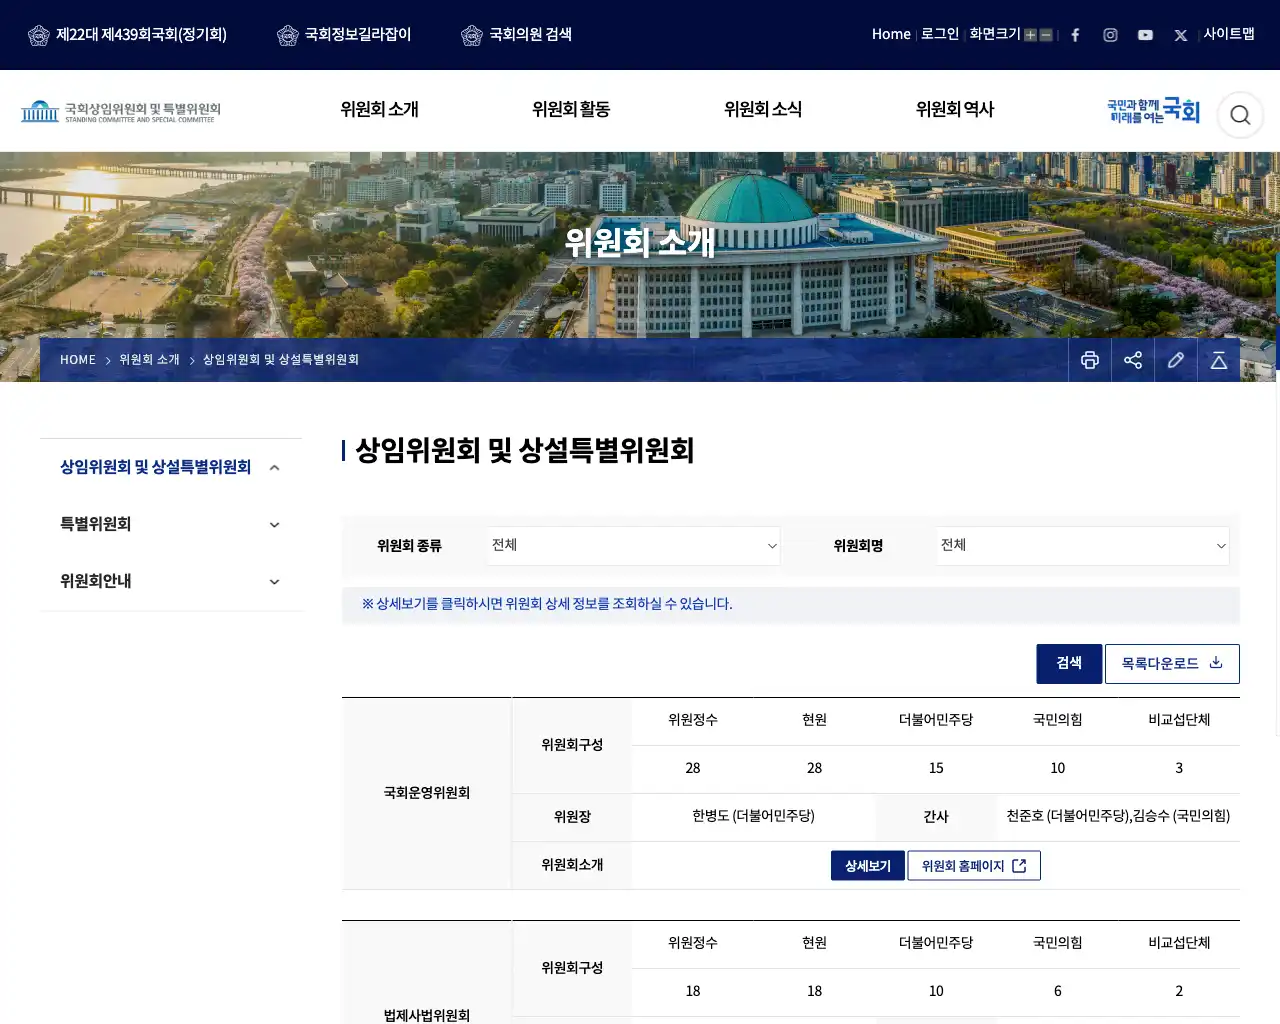This screenshot has height=1024, width=1280.
Task: Open the 위원회명 dropdown
Action: point(1083,546)
